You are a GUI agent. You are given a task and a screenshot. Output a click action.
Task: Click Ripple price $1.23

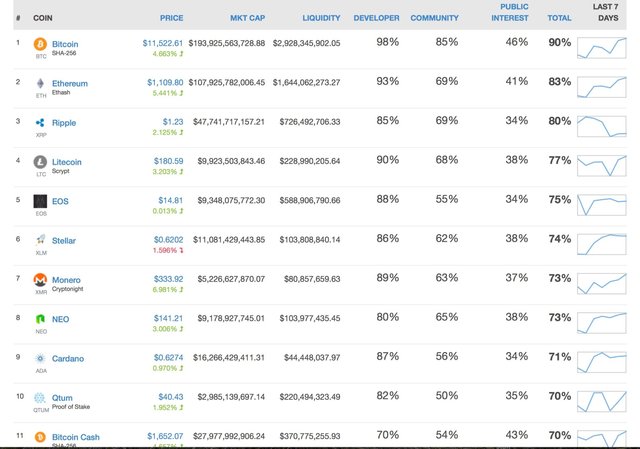coord(173,122)
